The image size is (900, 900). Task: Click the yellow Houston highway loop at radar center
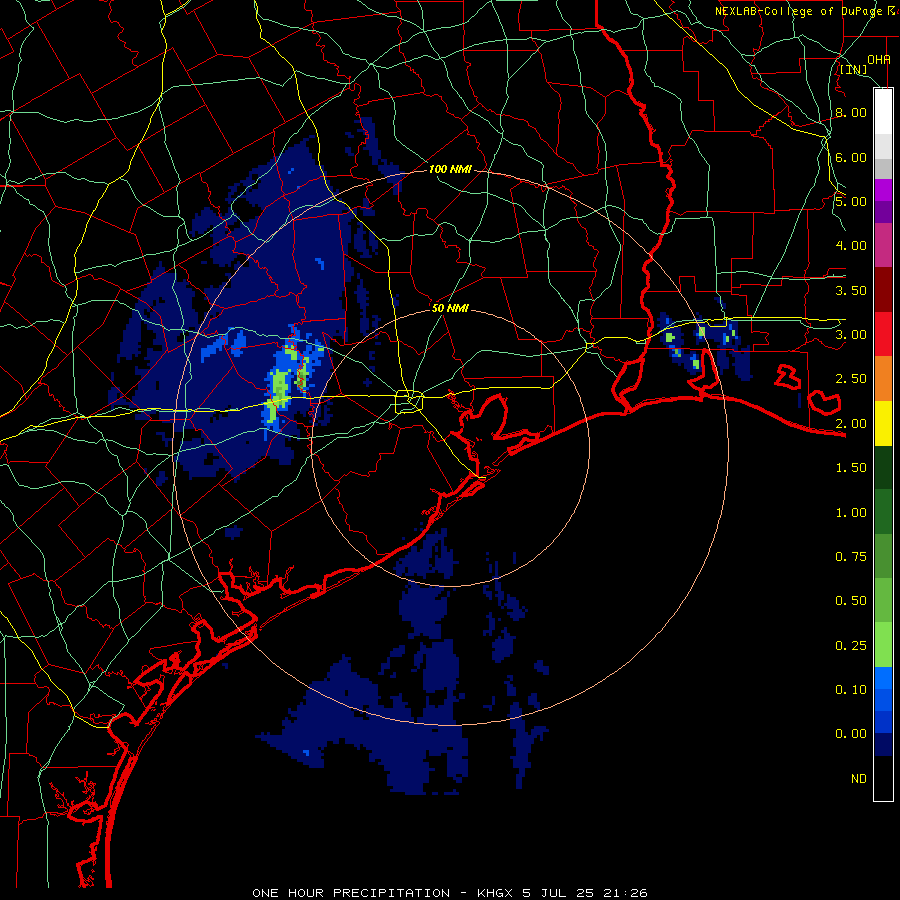tap(409, 401)
